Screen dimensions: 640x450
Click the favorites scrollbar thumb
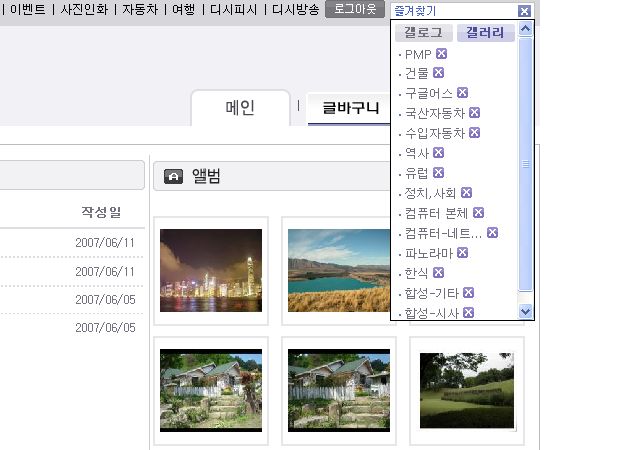(x=525, y=164)
